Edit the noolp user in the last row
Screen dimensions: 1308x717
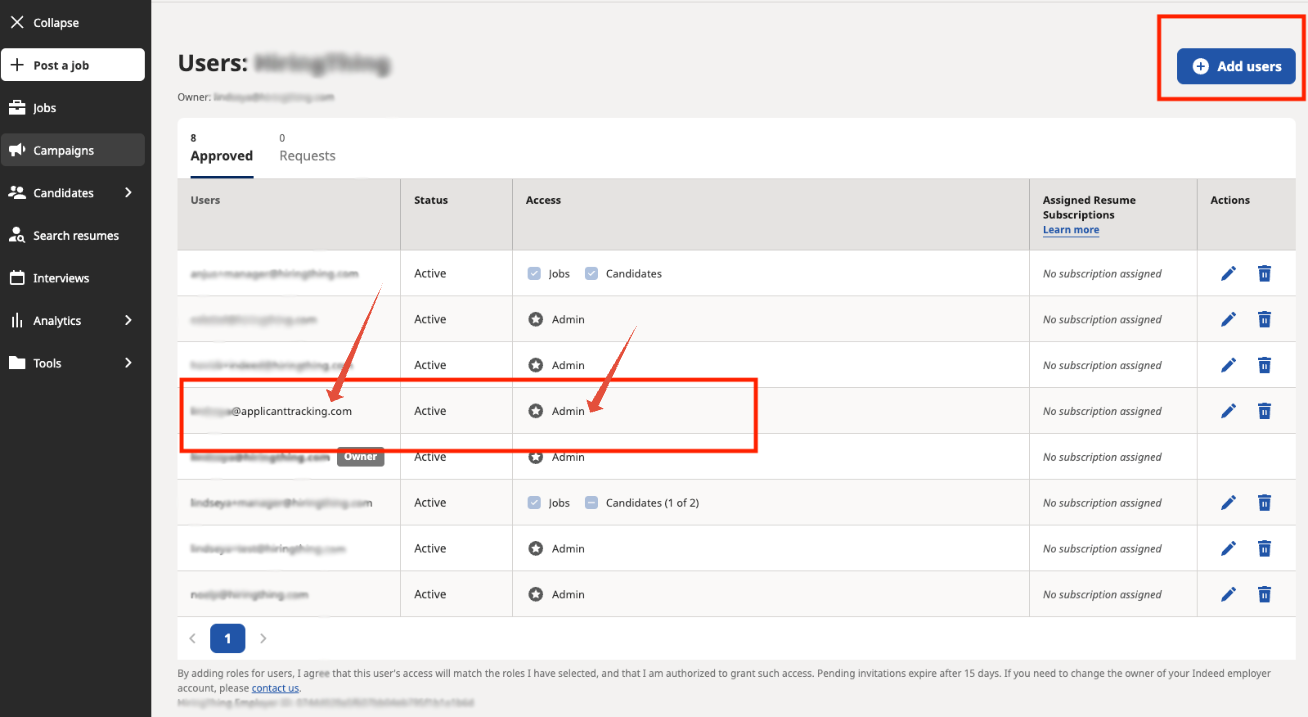coord(1229,594)
